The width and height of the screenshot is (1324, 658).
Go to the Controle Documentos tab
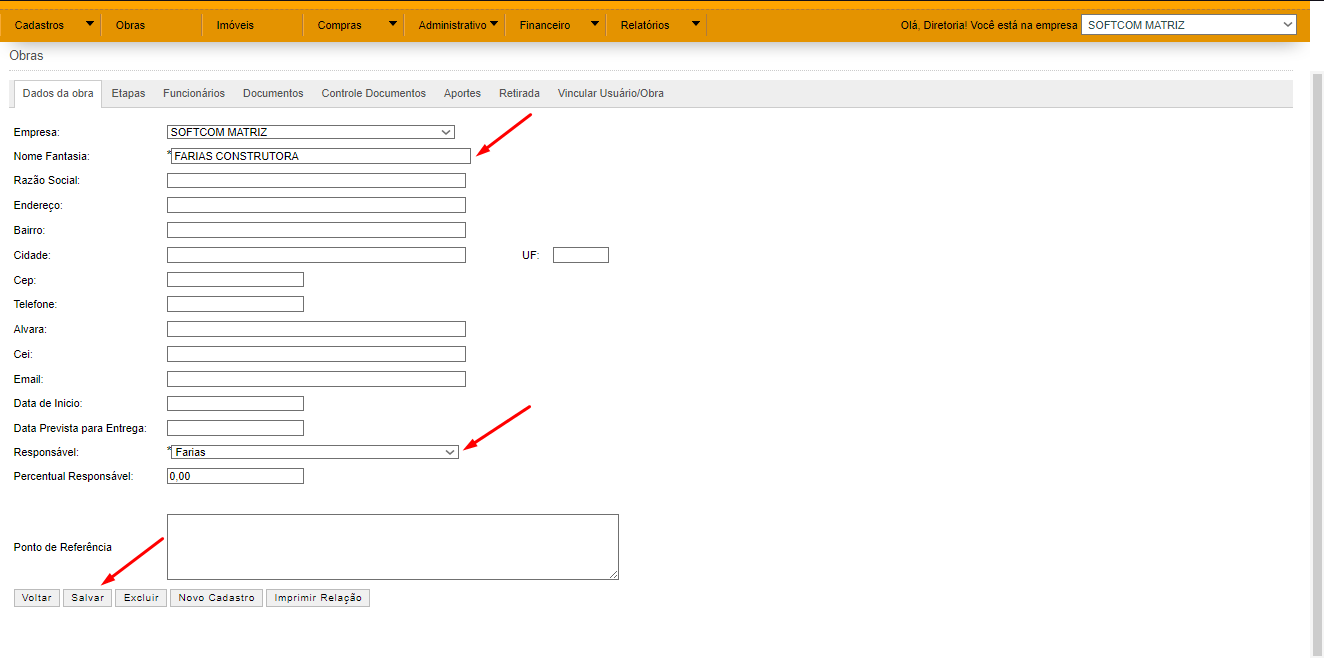[373, 93]
